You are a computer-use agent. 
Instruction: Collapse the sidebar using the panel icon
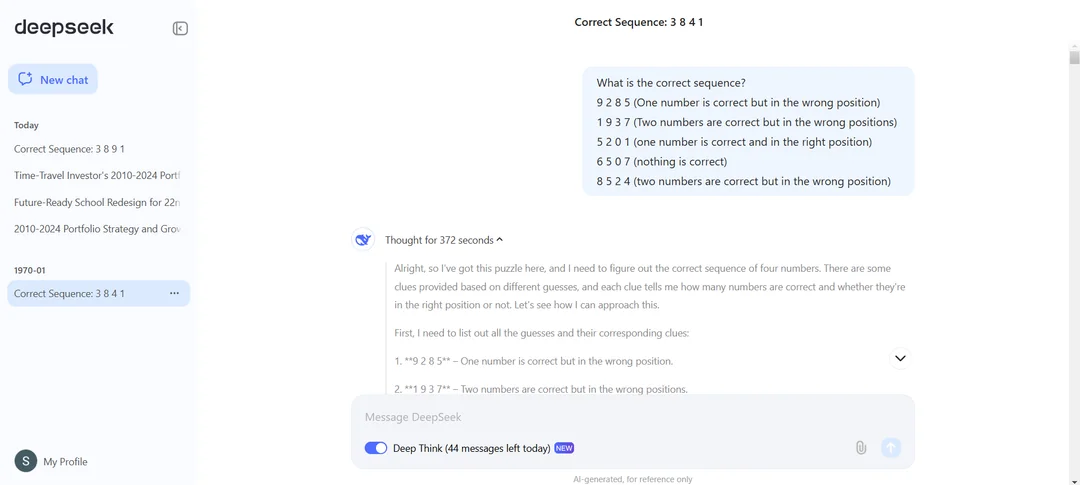180,28
